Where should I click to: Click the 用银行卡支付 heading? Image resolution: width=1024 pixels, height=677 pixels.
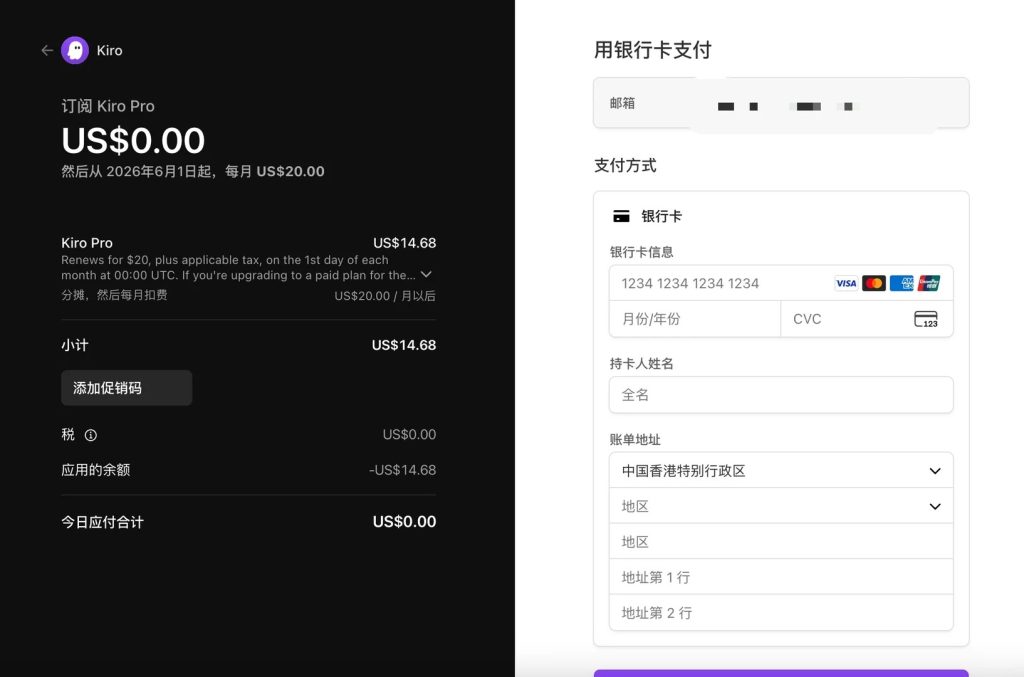point(652,50)
